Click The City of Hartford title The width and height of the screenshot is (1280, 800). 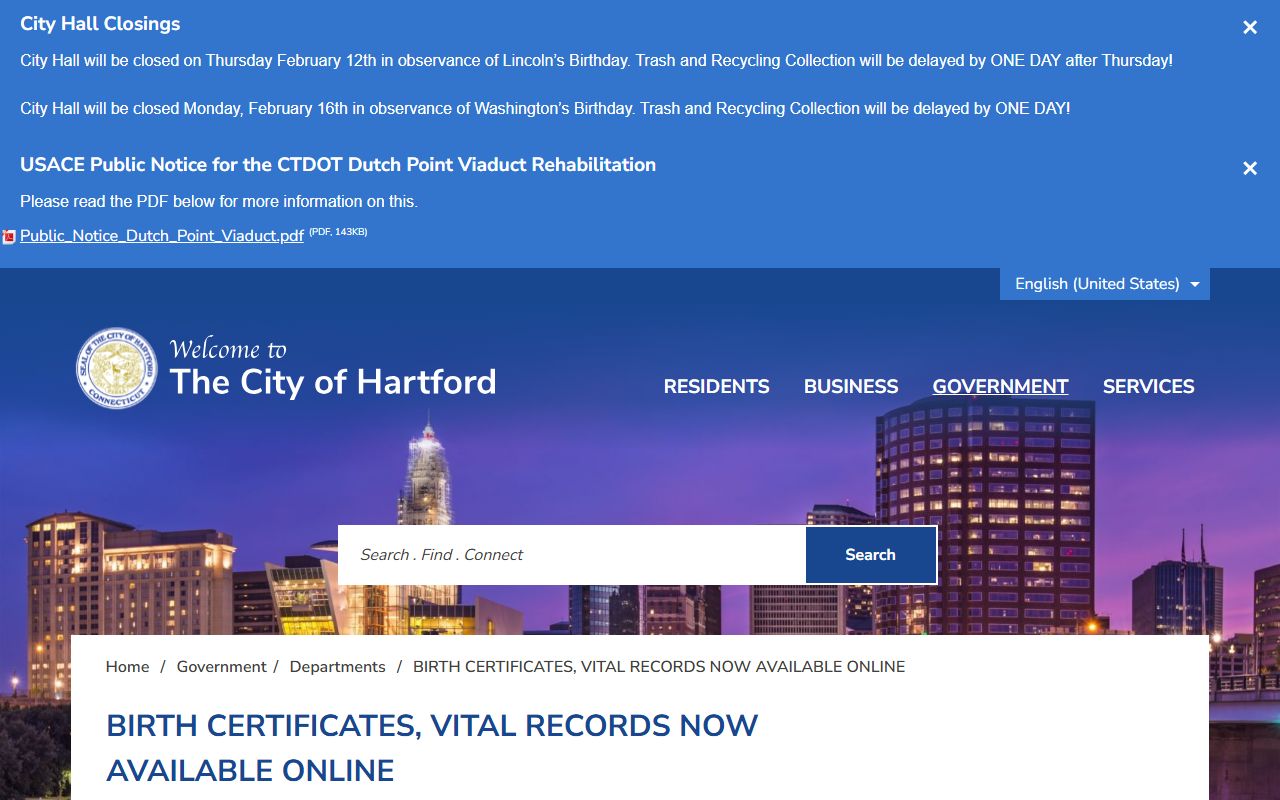click(333, 382)
